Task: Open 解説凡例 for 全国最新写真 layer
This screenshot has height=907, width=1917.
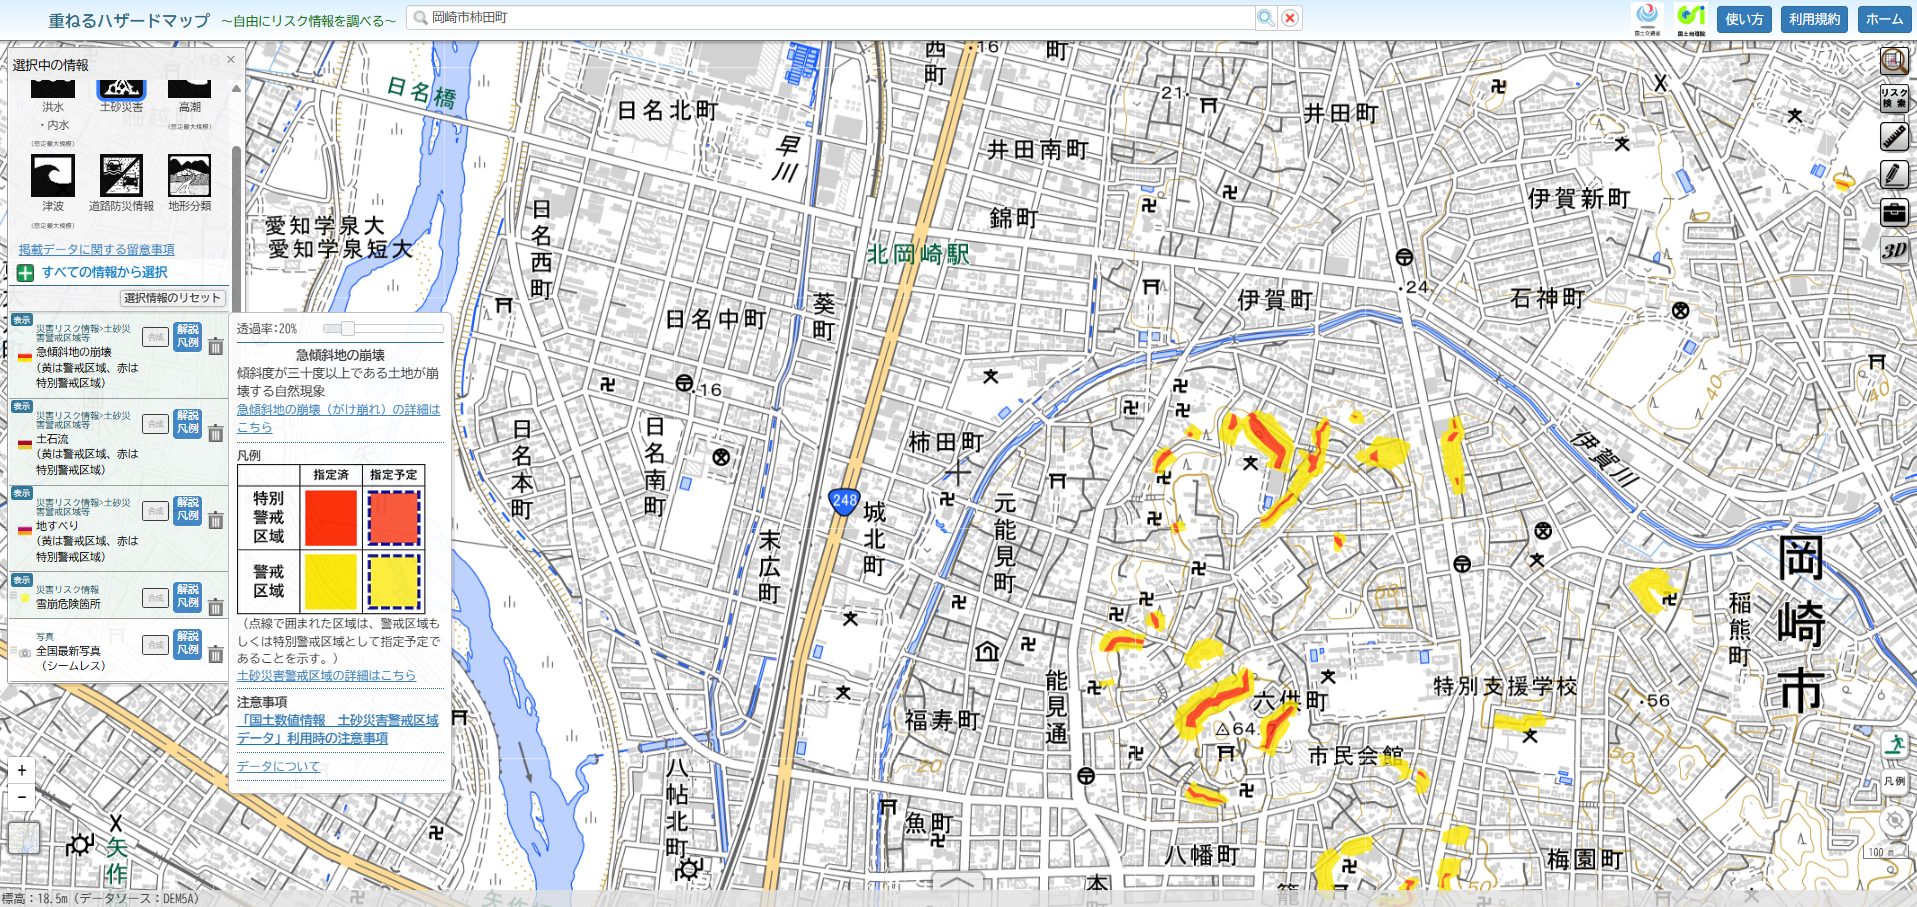Action: pyautogui.click(x=188, y=643)
